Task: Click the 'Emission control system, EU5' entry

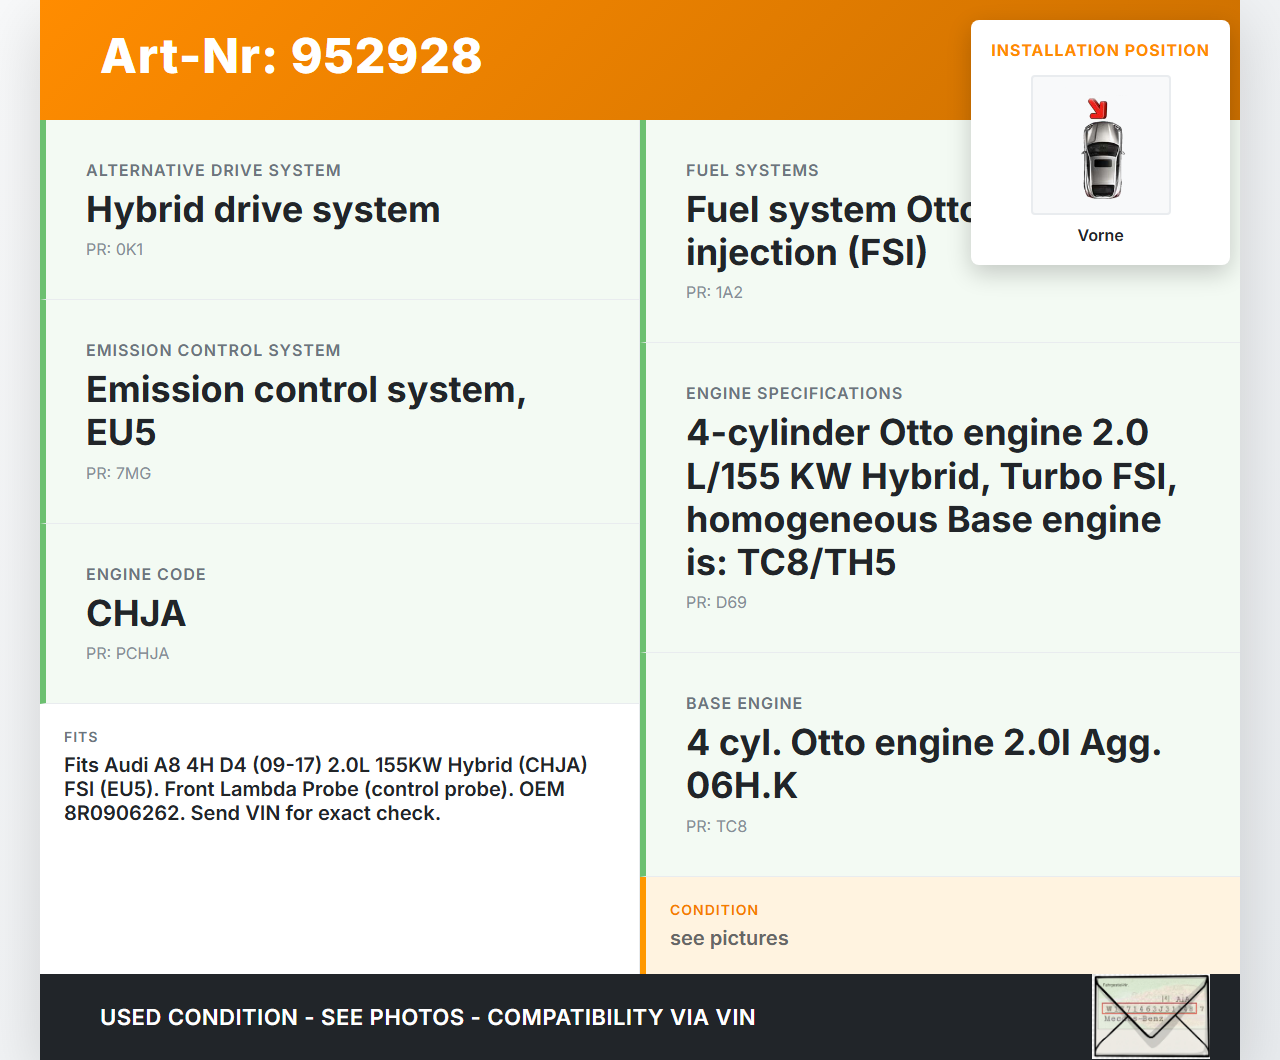Action: pos(305,411)
